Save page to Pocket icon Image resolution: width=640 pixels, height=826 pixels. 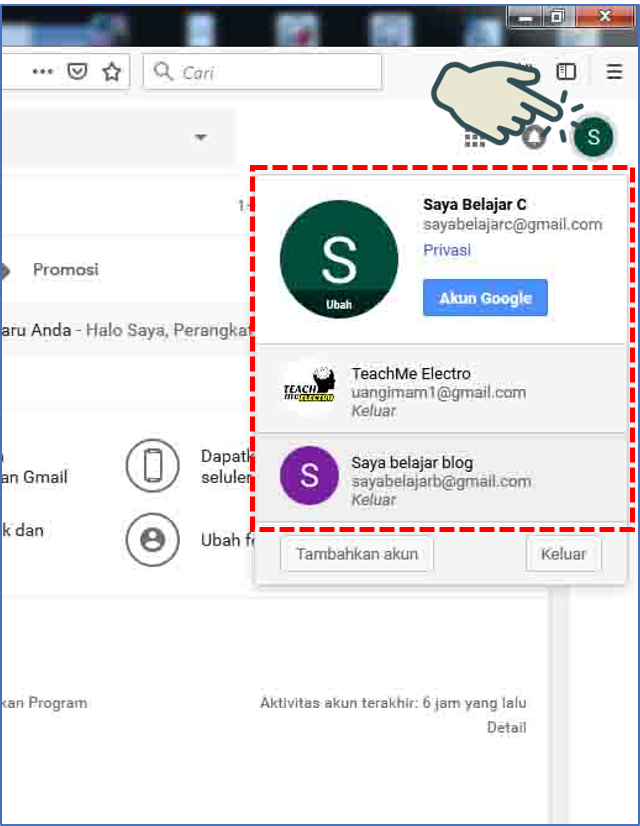point(77,71)
